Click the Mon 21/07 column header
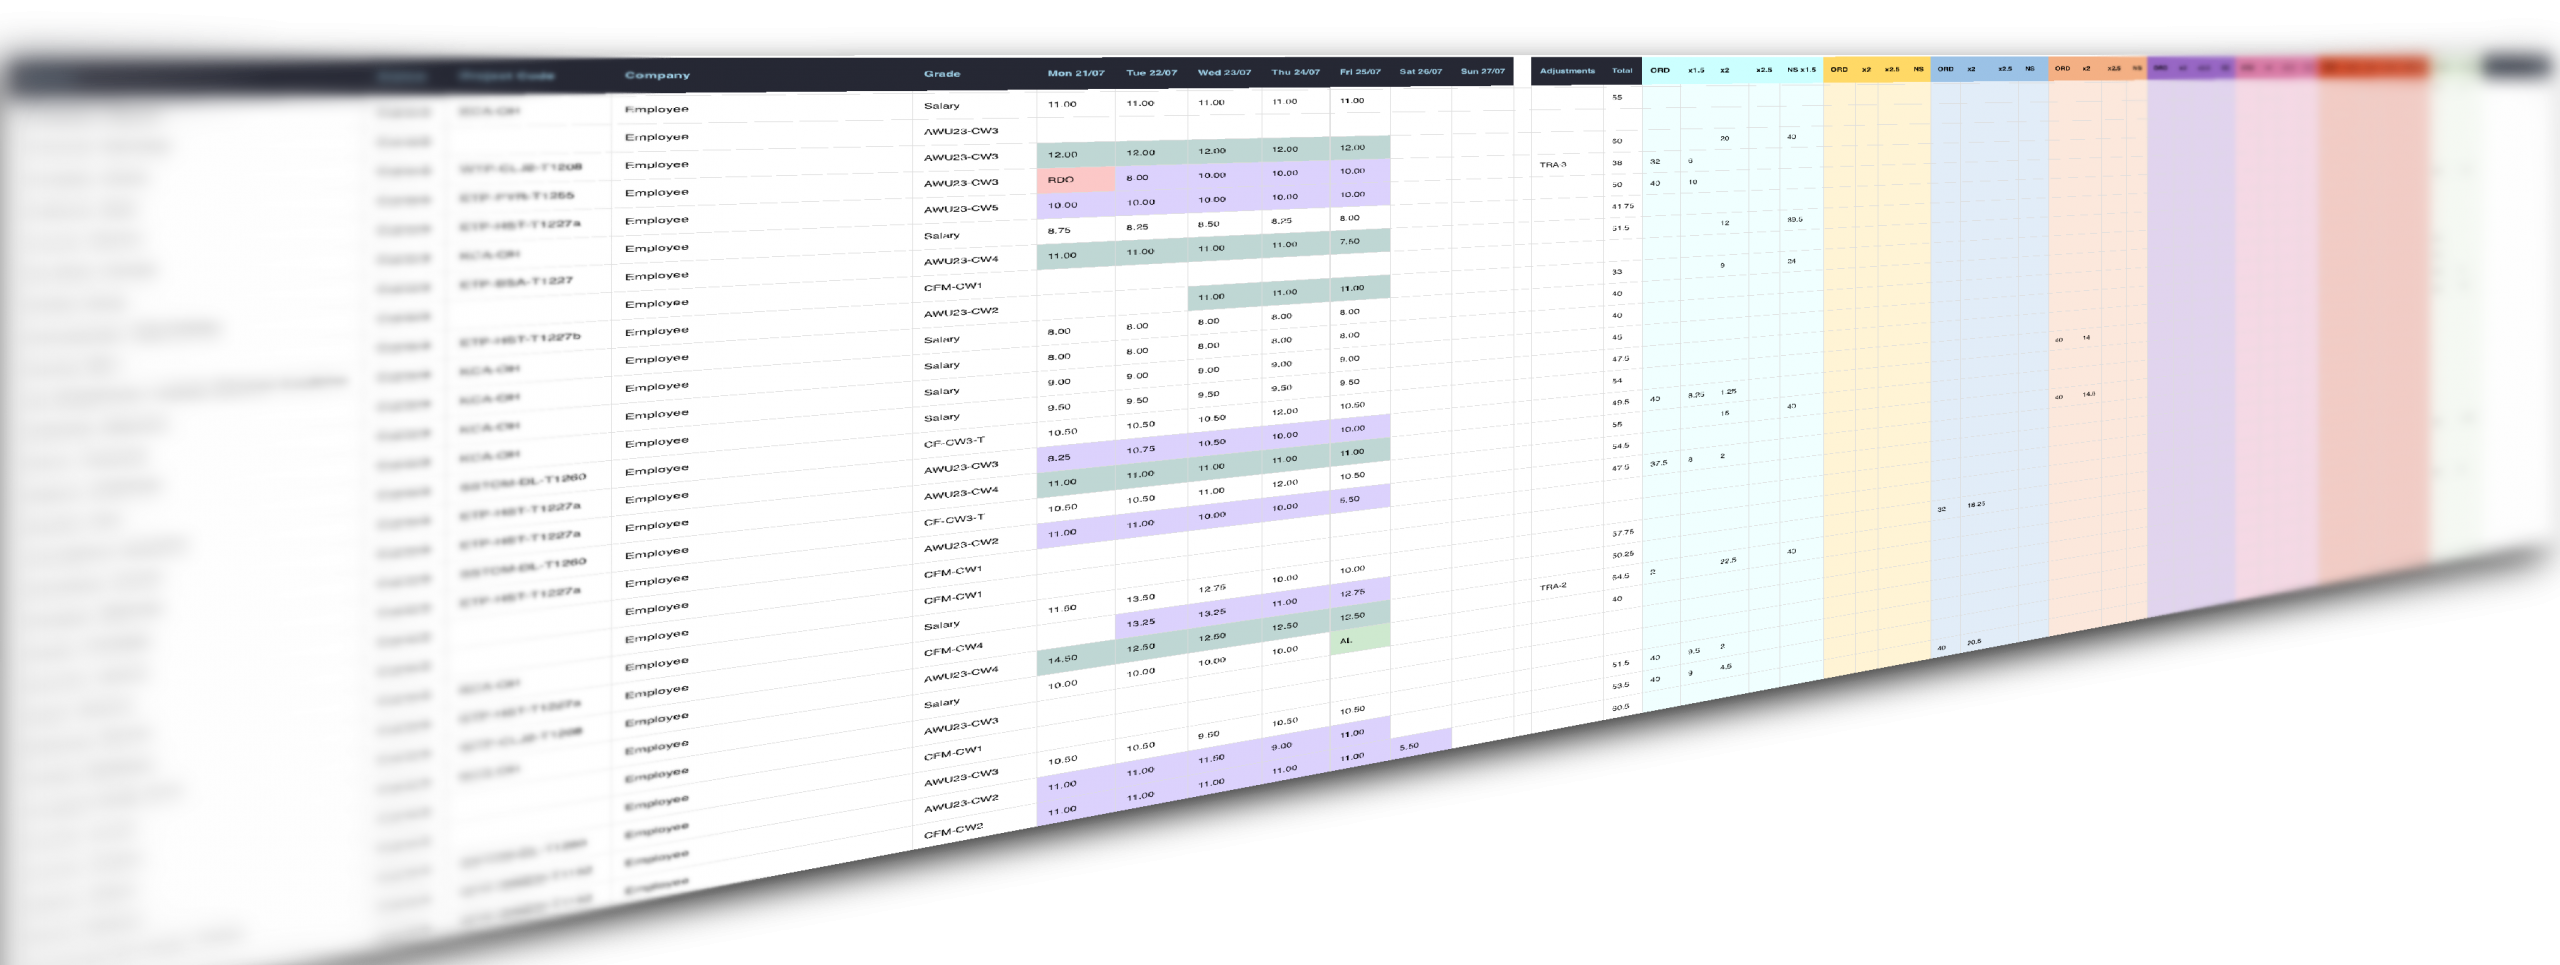Screen dimensions: 2560x965 click(1076, 73)
